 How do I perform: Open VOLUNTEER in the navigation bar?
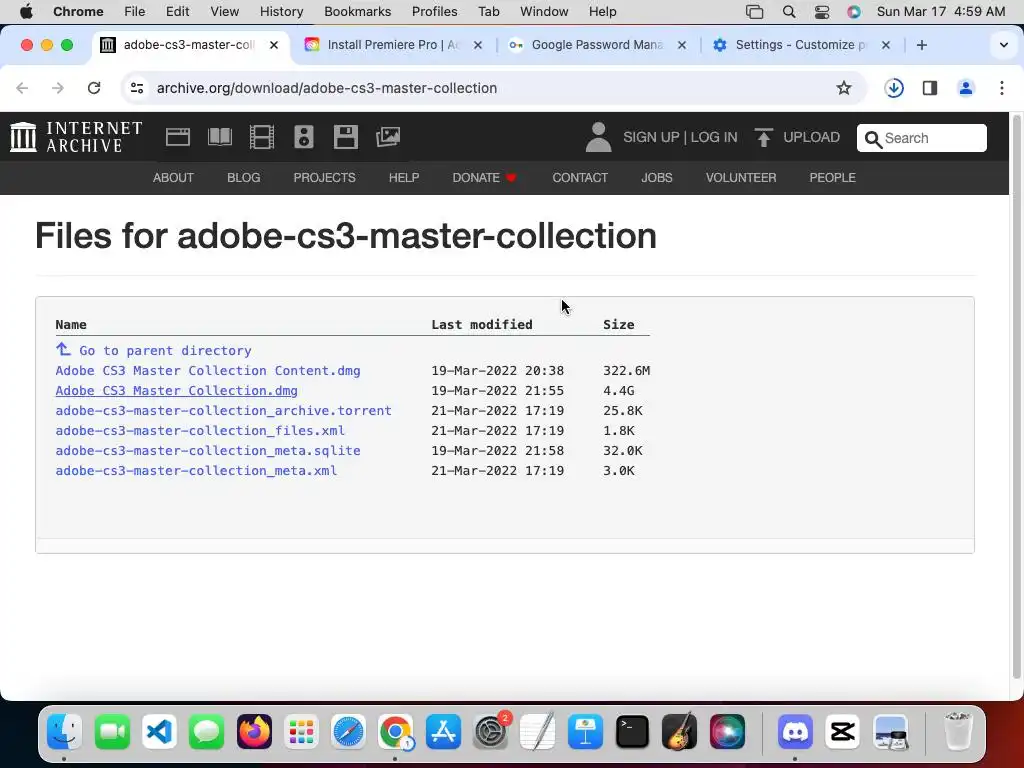click(741, 178)
